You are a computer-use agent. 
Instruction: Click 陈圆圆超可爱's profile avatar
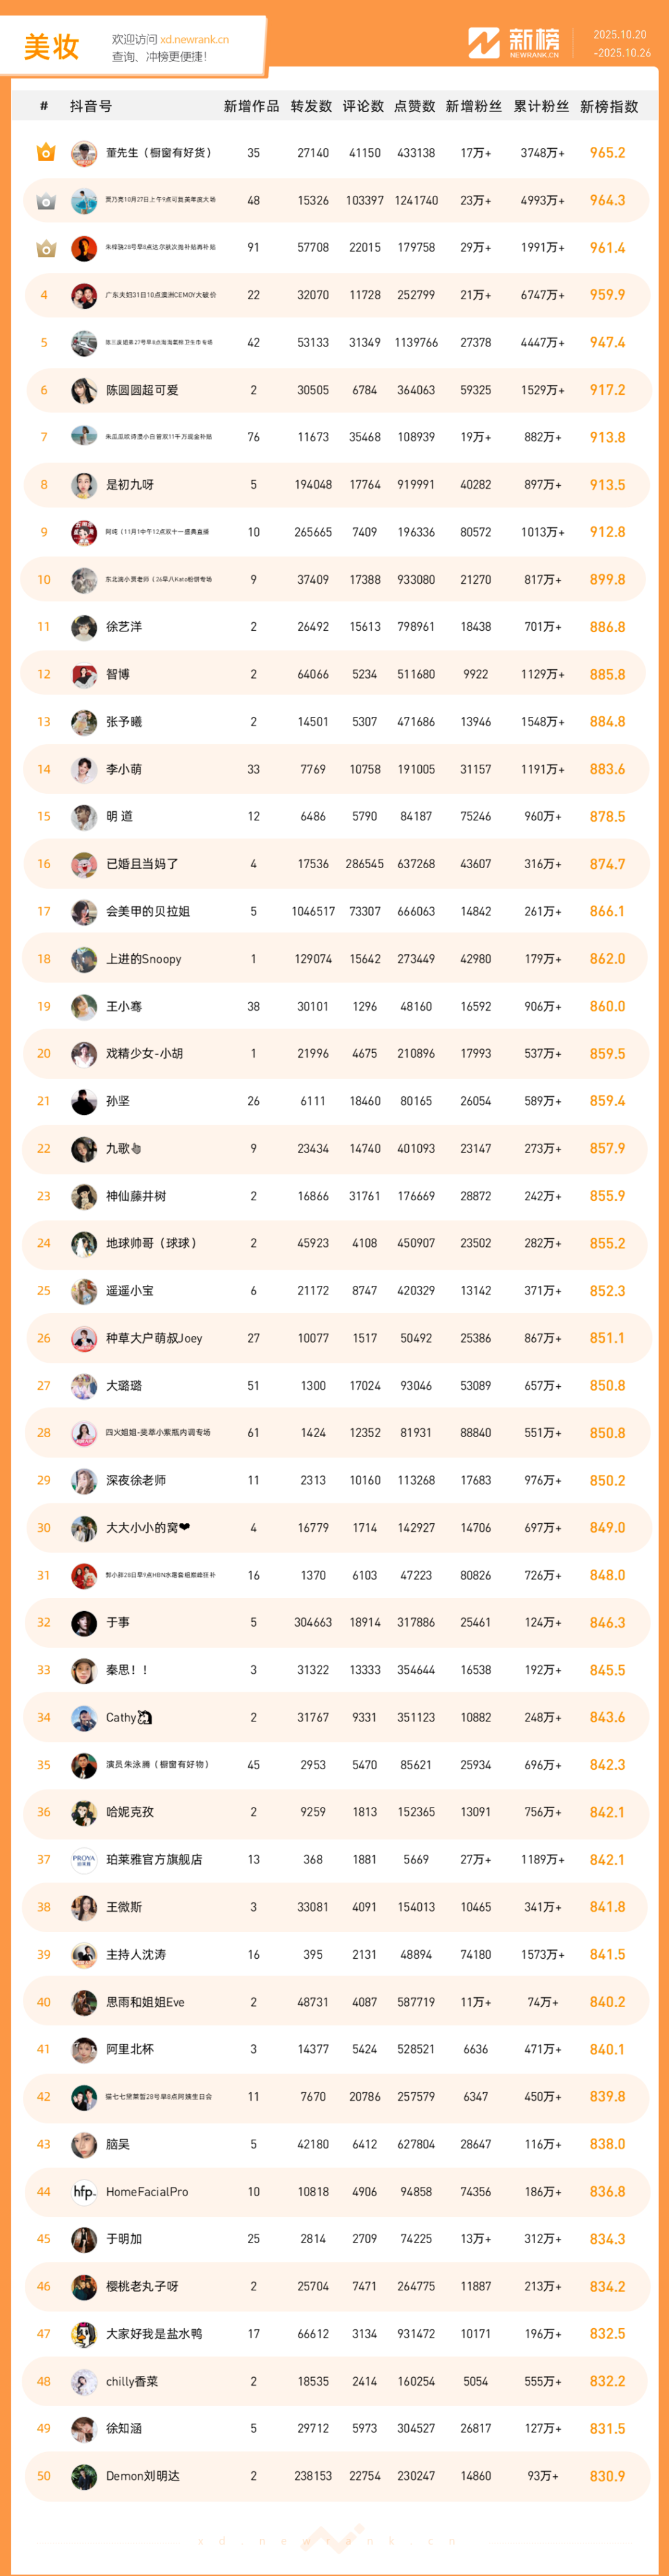pyautogui.click(x=84, y=391)
